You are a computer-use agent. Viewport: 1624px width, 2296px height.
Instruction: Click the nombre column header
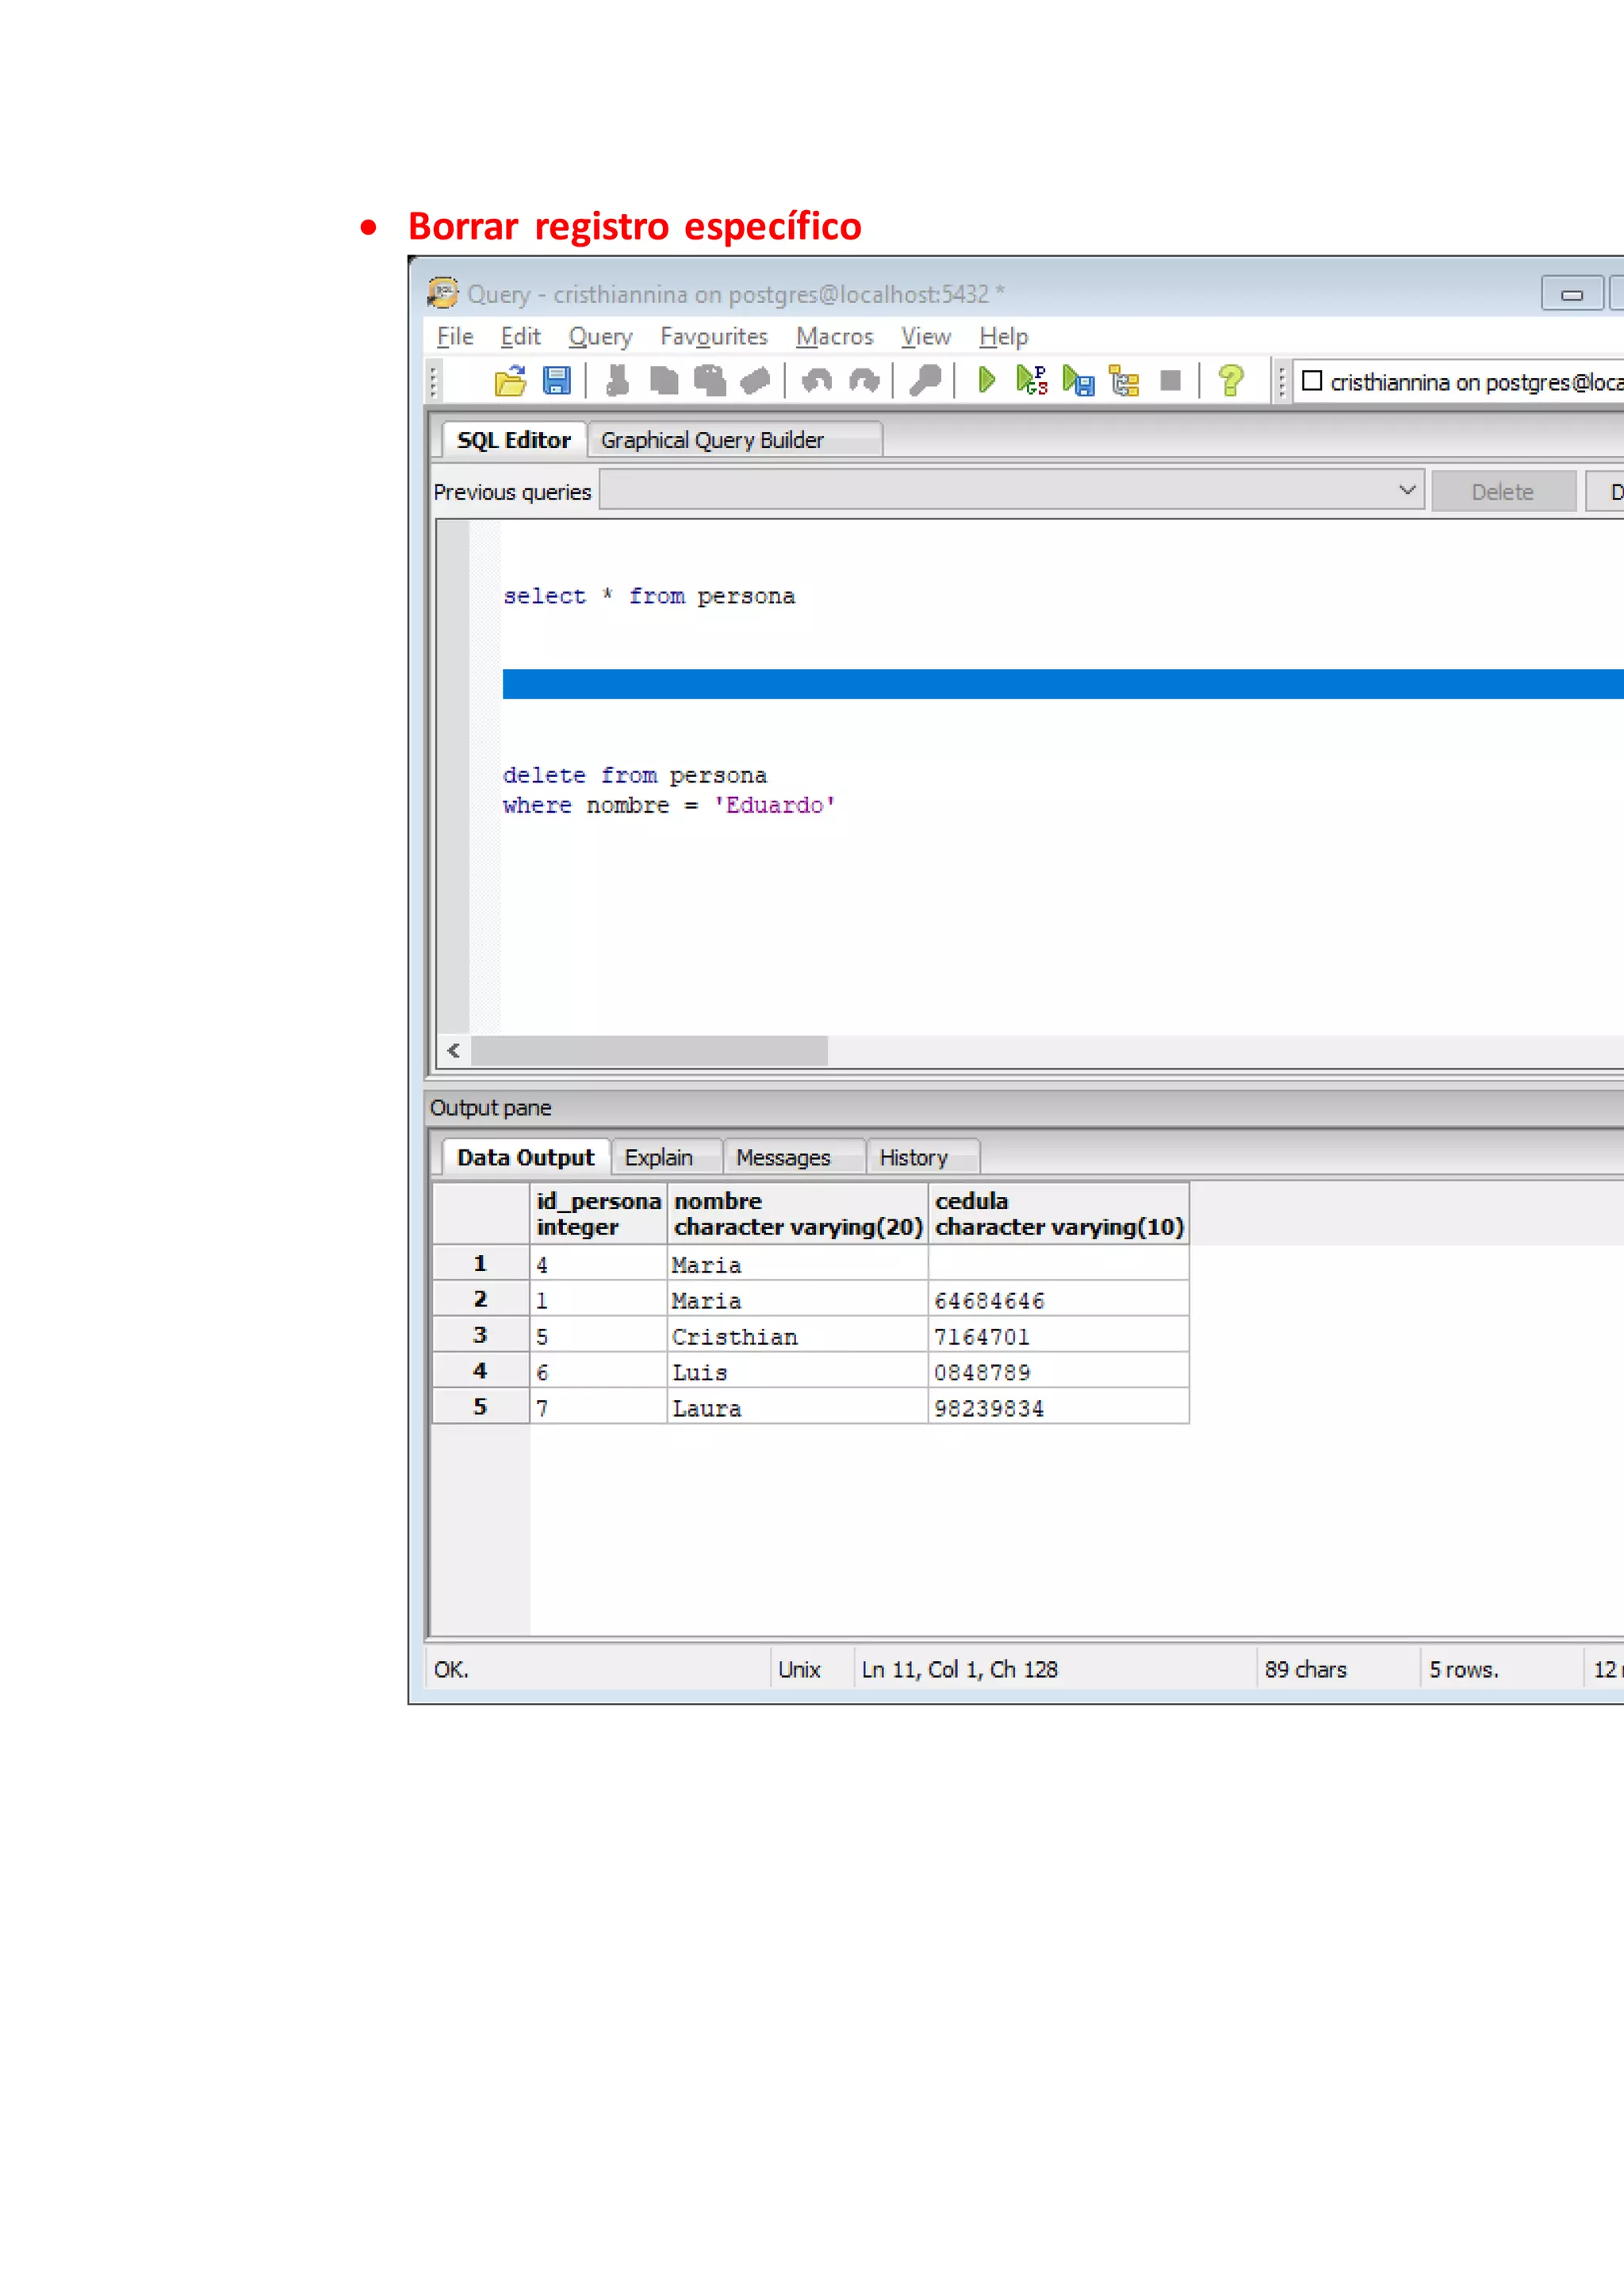tap(798, 1214)
